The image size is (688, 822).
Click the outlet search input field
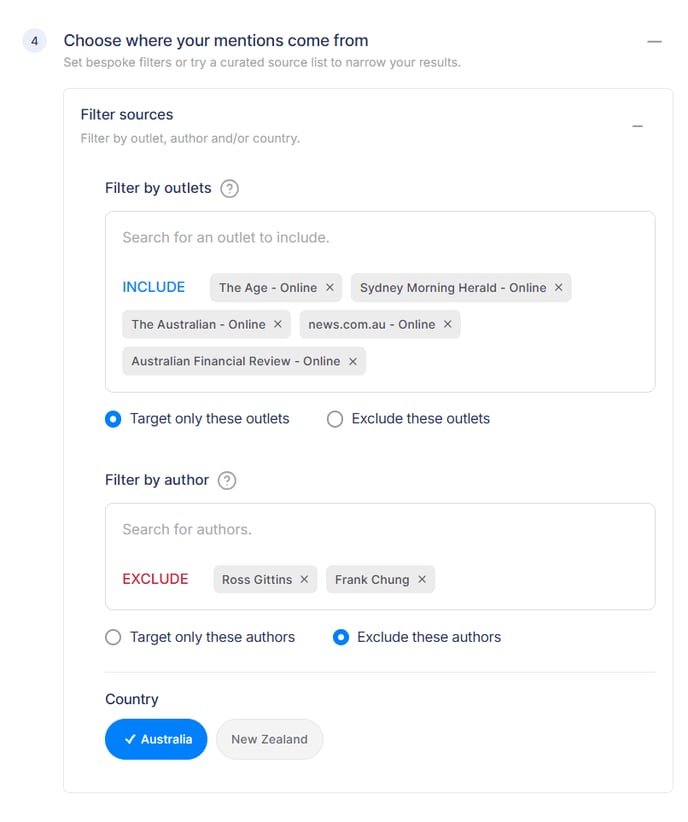click(380, 238)
